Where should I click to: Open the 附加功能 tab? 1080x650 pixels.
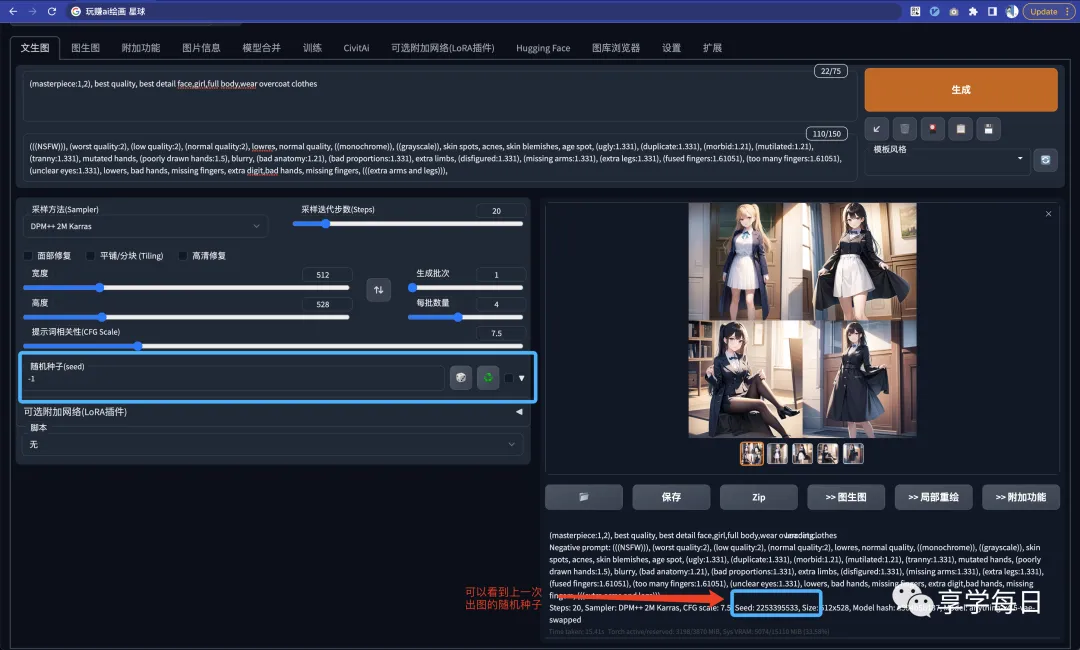point(141,48)
